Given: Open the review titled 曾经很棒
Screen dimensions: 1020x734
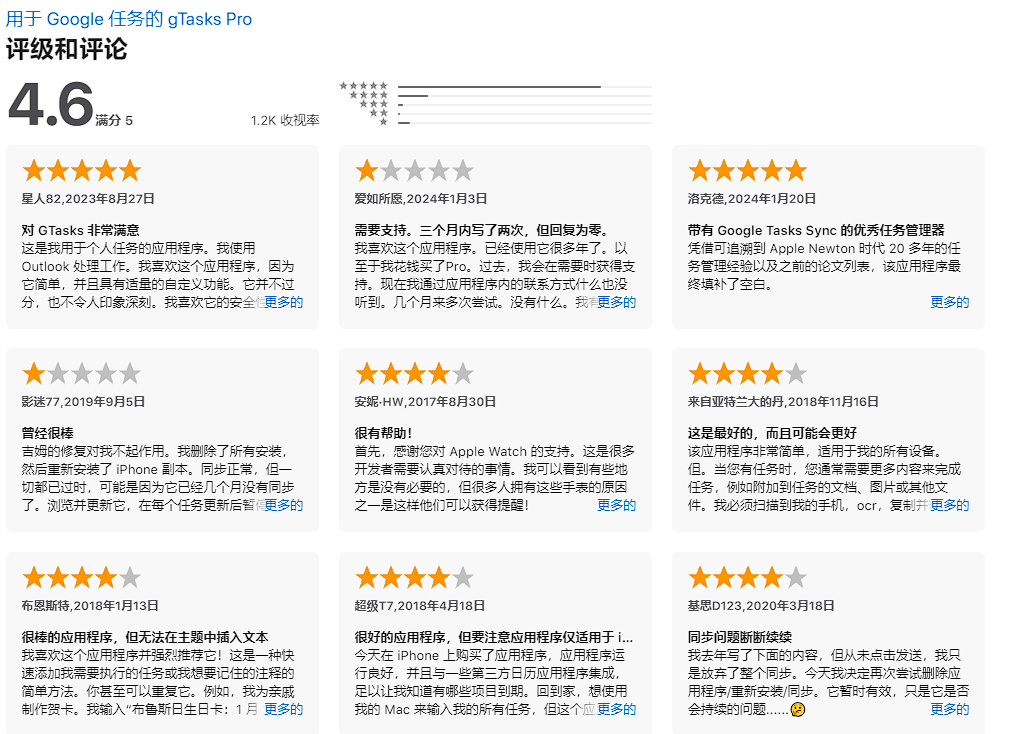Looking at the screenshot, I should [x=47, y=433].
